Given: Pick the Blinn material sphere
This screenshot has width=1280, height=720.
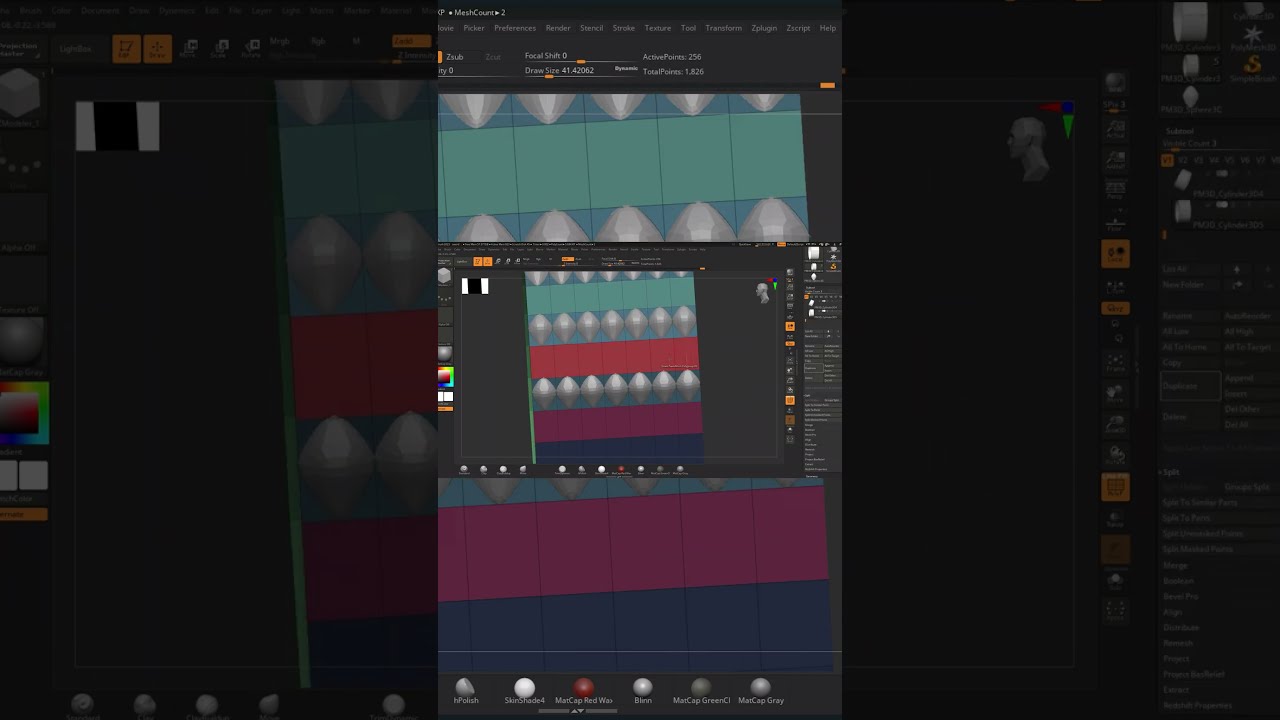Looking at the screenshot, I should pos(642,688).
